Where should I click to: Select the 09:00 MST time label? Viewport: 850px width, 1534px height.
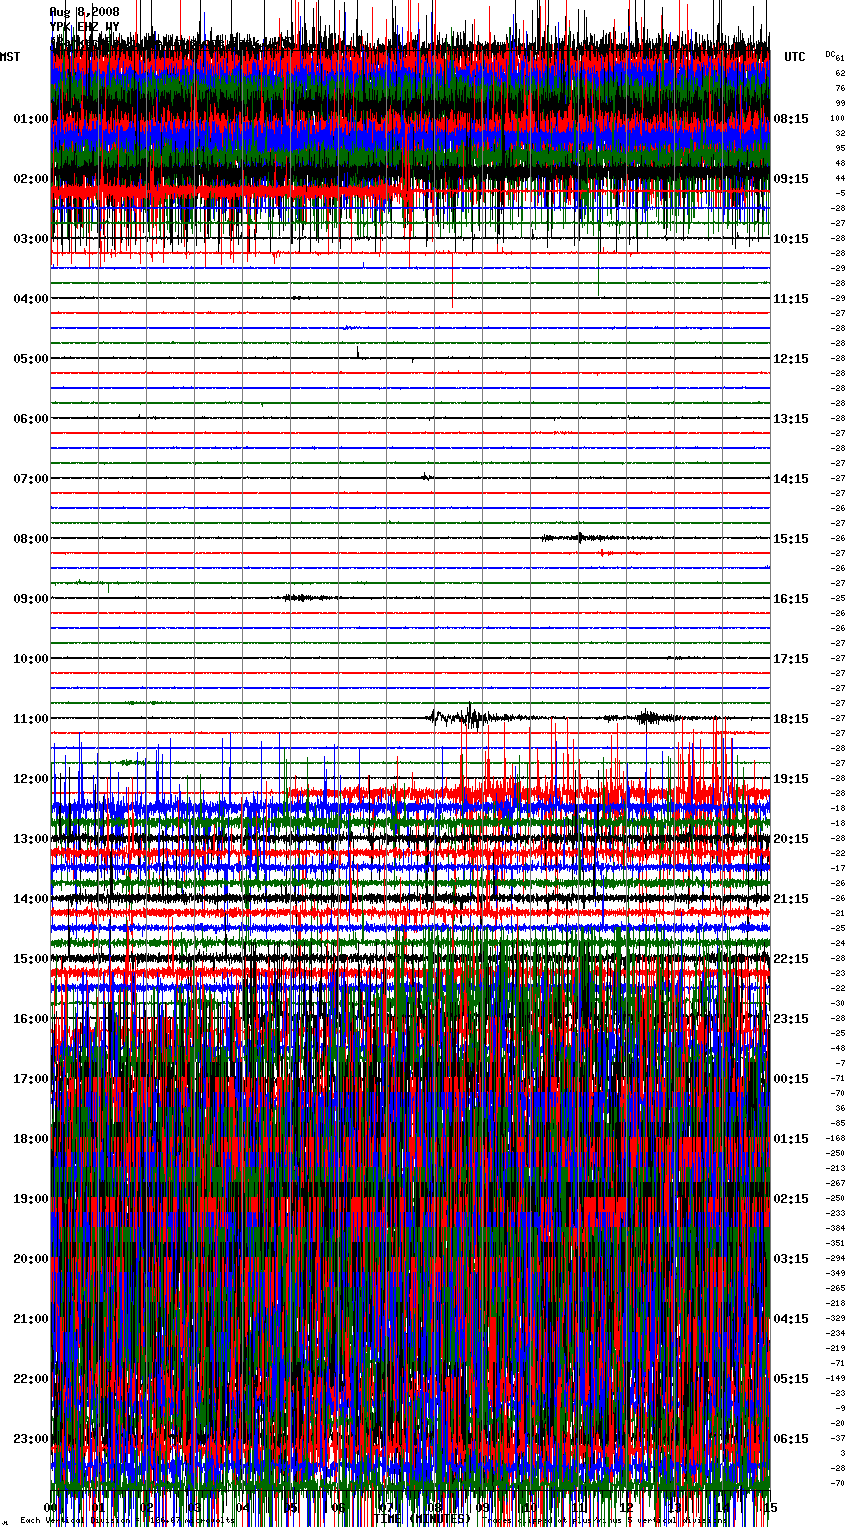(31, 599)
